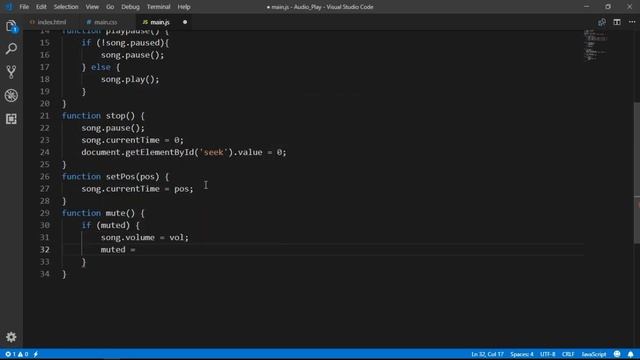Change indentation via Spaces: 4

point(522,354)
